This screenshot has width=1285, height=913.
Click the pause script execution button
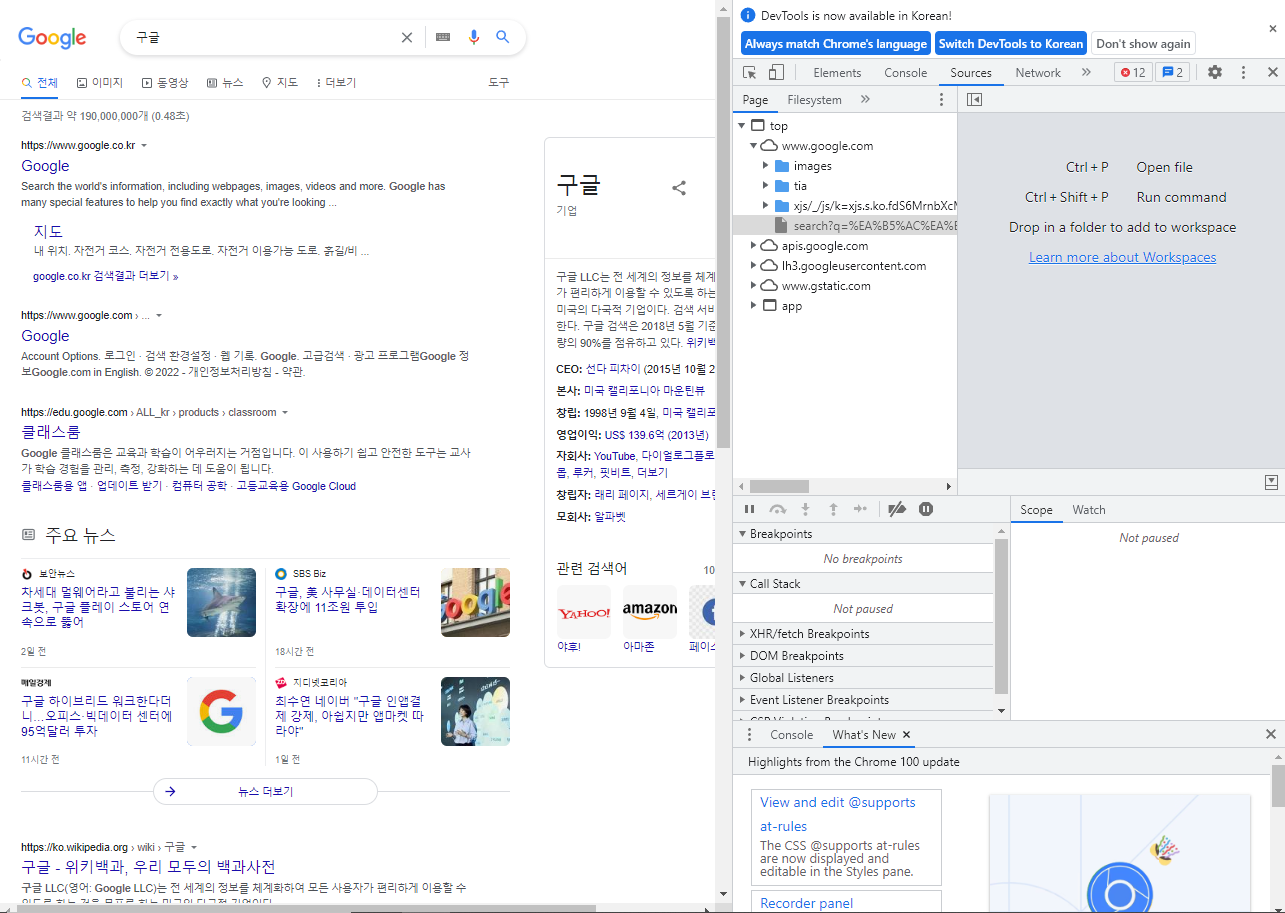point(749,509)
